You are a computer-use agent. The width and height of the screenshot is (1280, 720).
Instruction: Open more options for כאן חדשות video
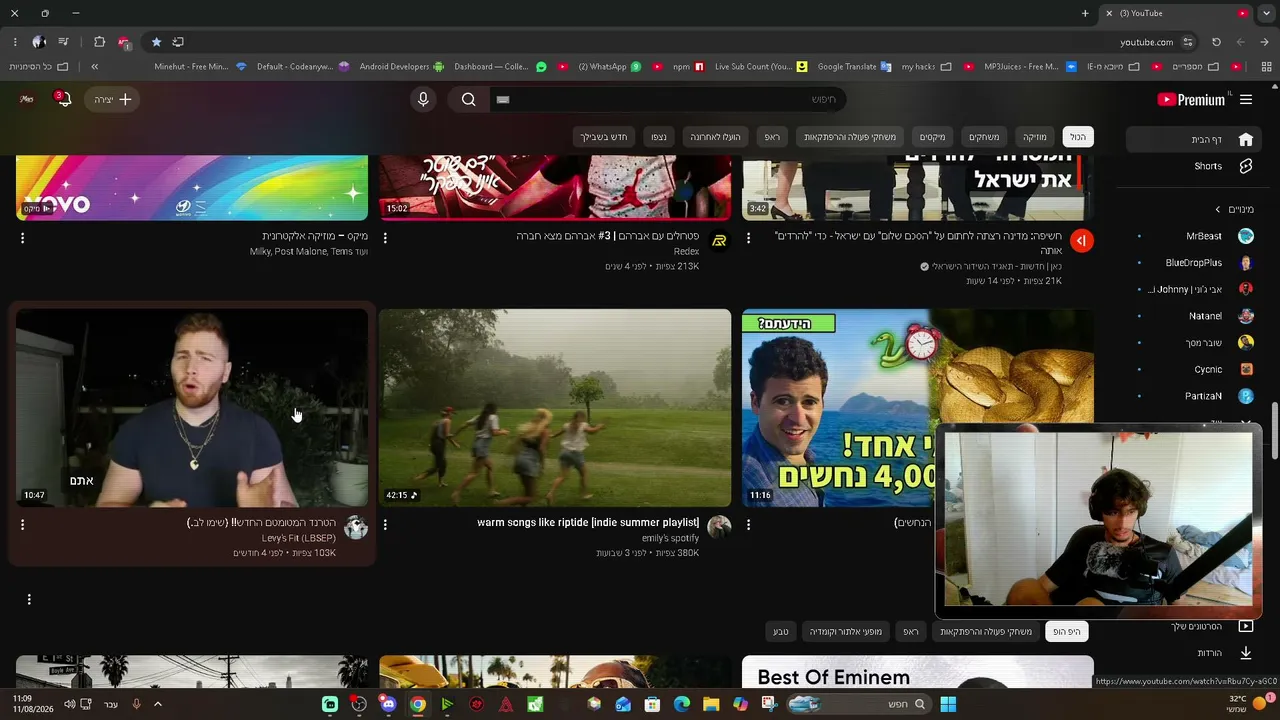(x=748, y=238)
